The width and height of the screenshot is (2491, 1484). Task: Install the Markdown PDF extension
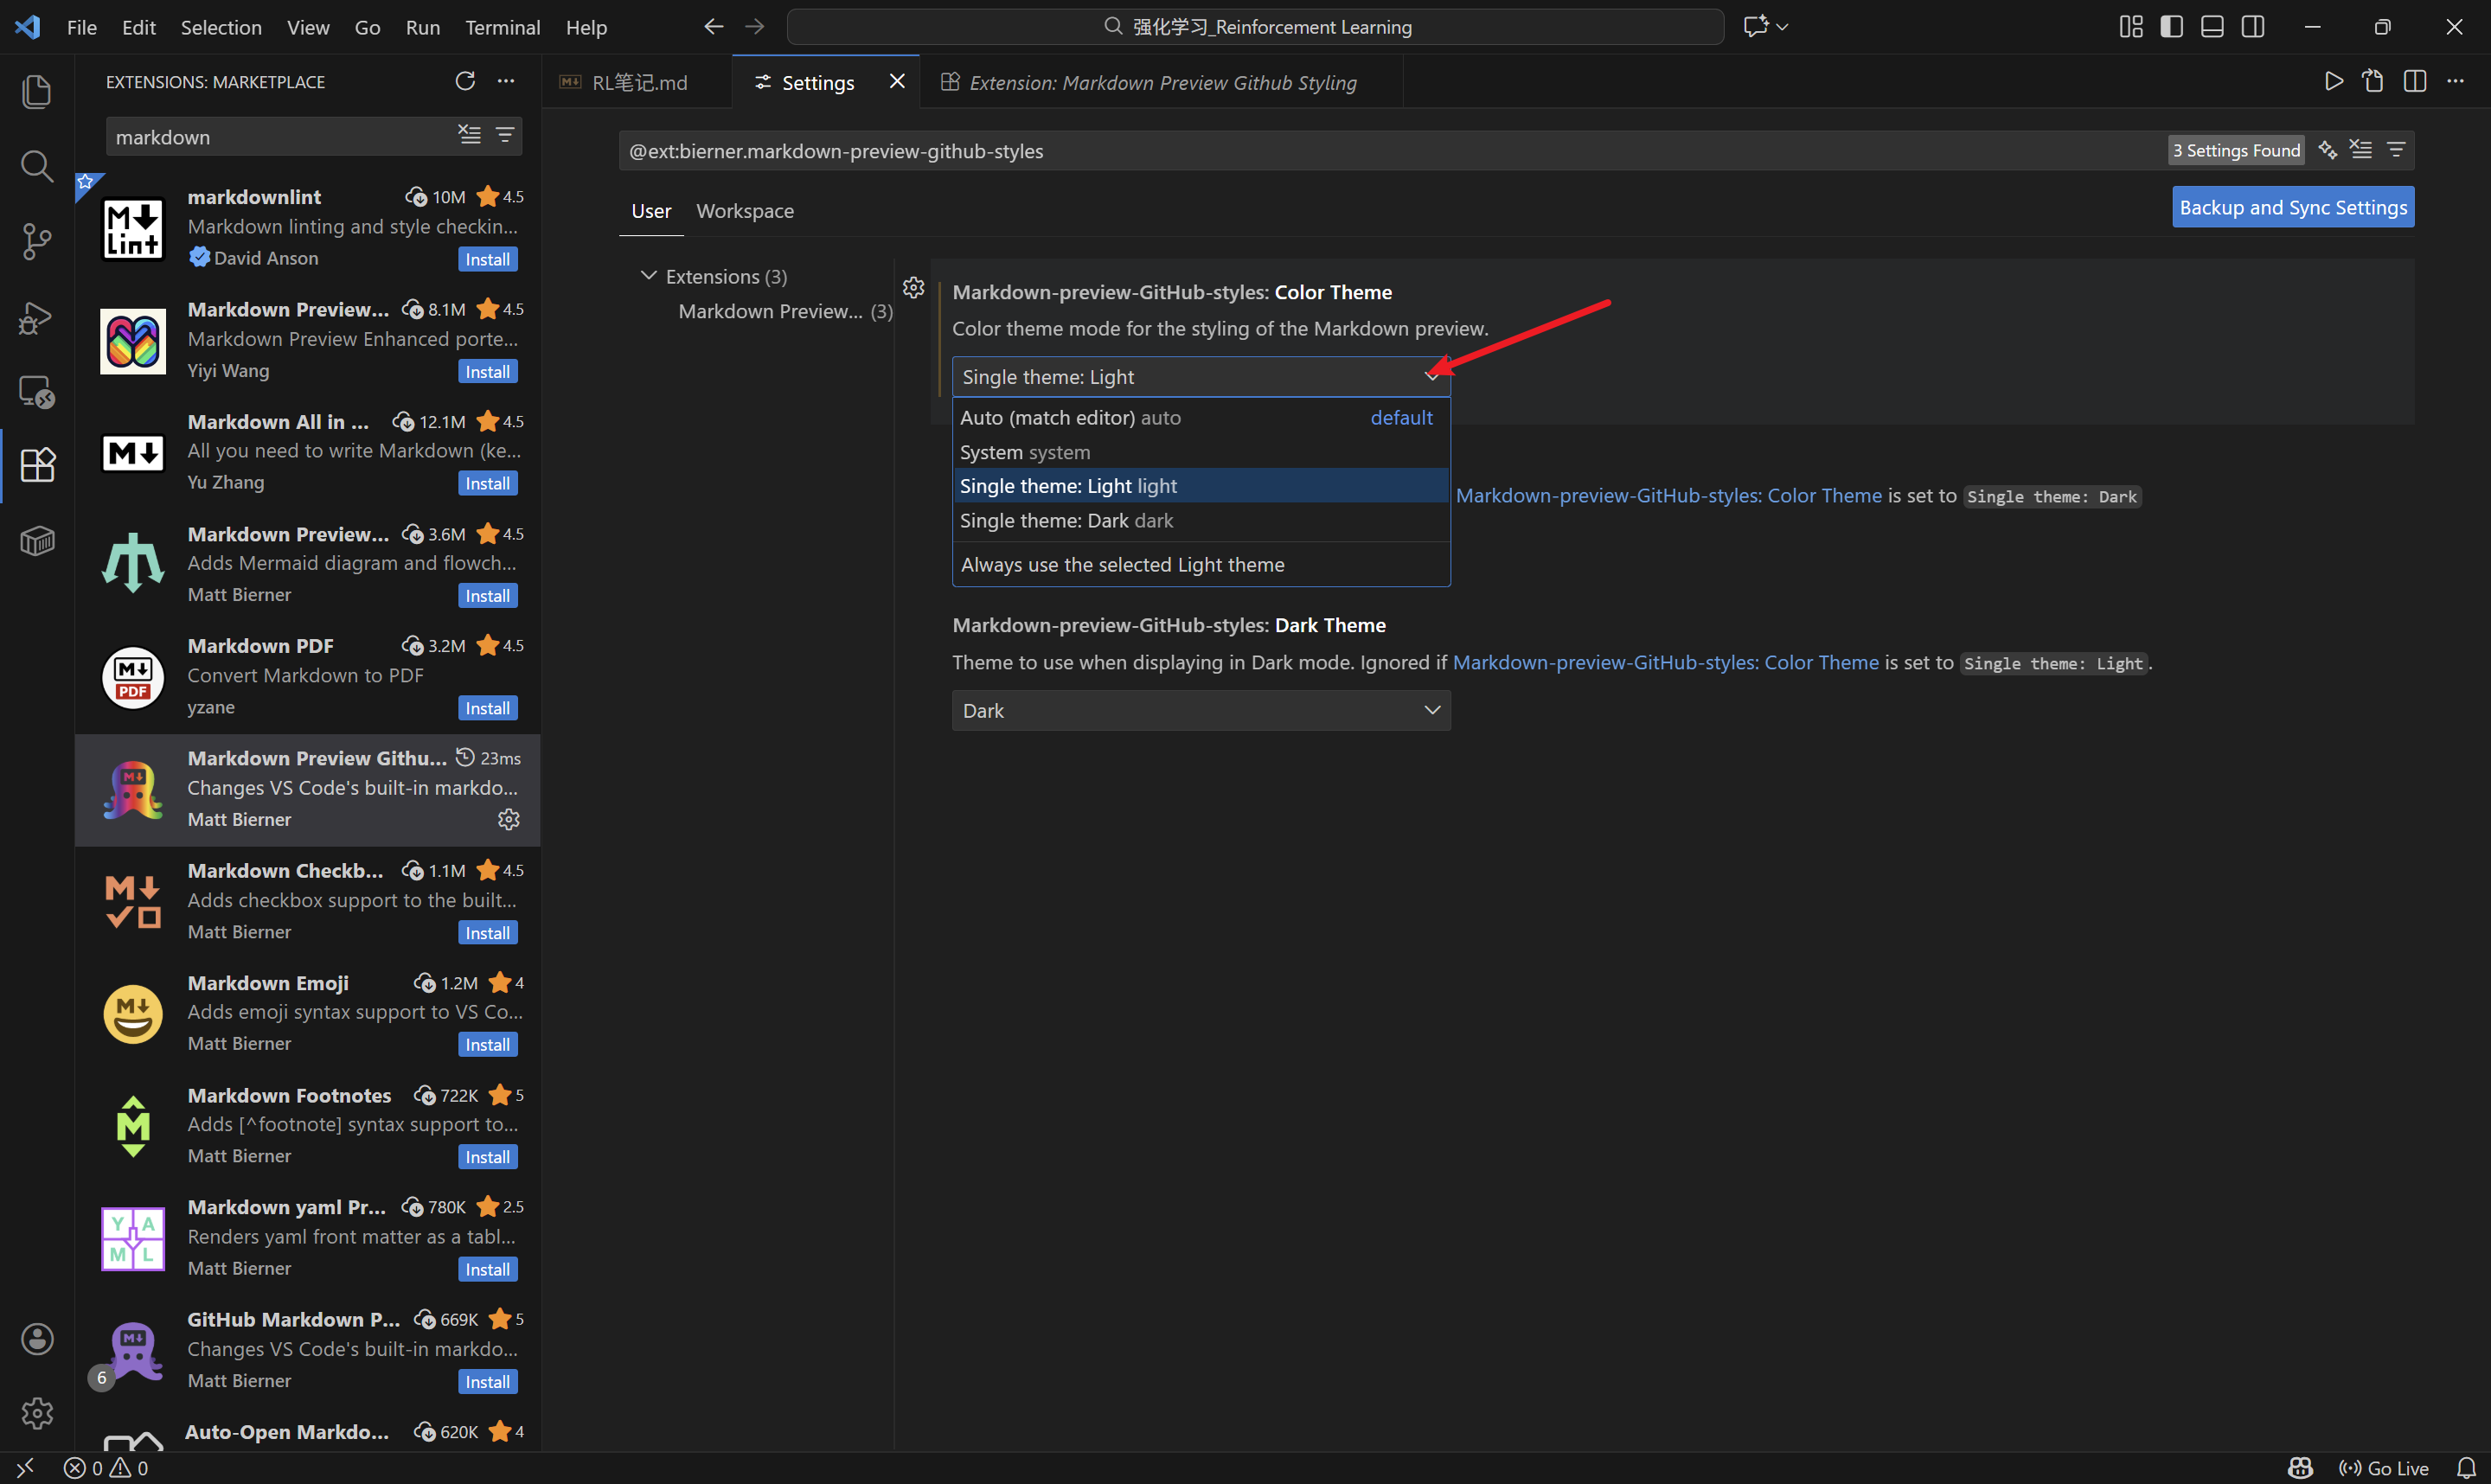point(487,708)
